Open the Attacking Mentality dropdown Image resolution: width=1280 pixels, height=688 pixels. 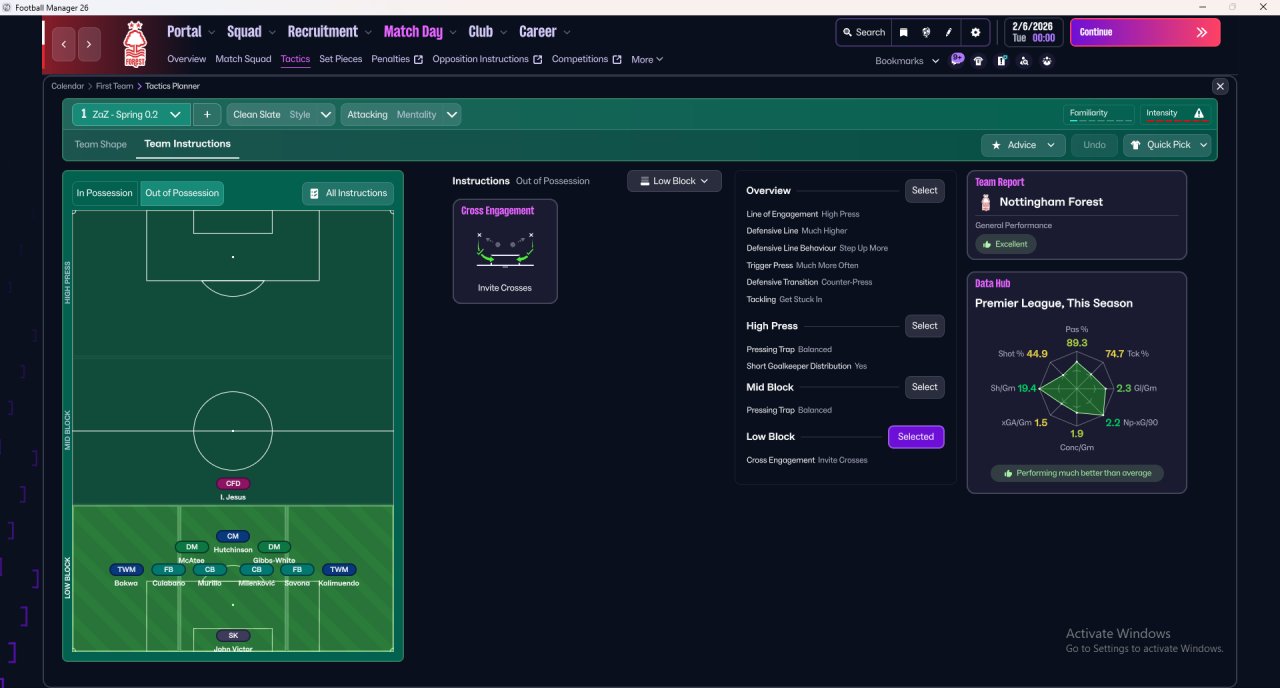[x=401, y=115]
